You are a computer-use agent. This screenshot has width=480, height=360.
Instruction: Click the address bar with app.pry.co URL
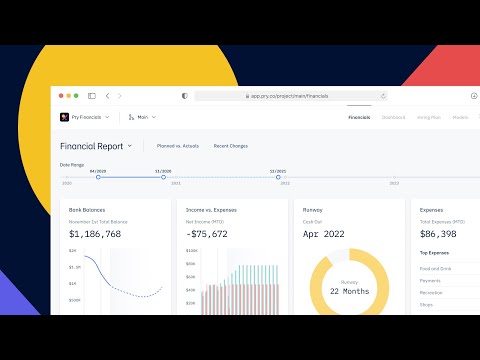291,96
